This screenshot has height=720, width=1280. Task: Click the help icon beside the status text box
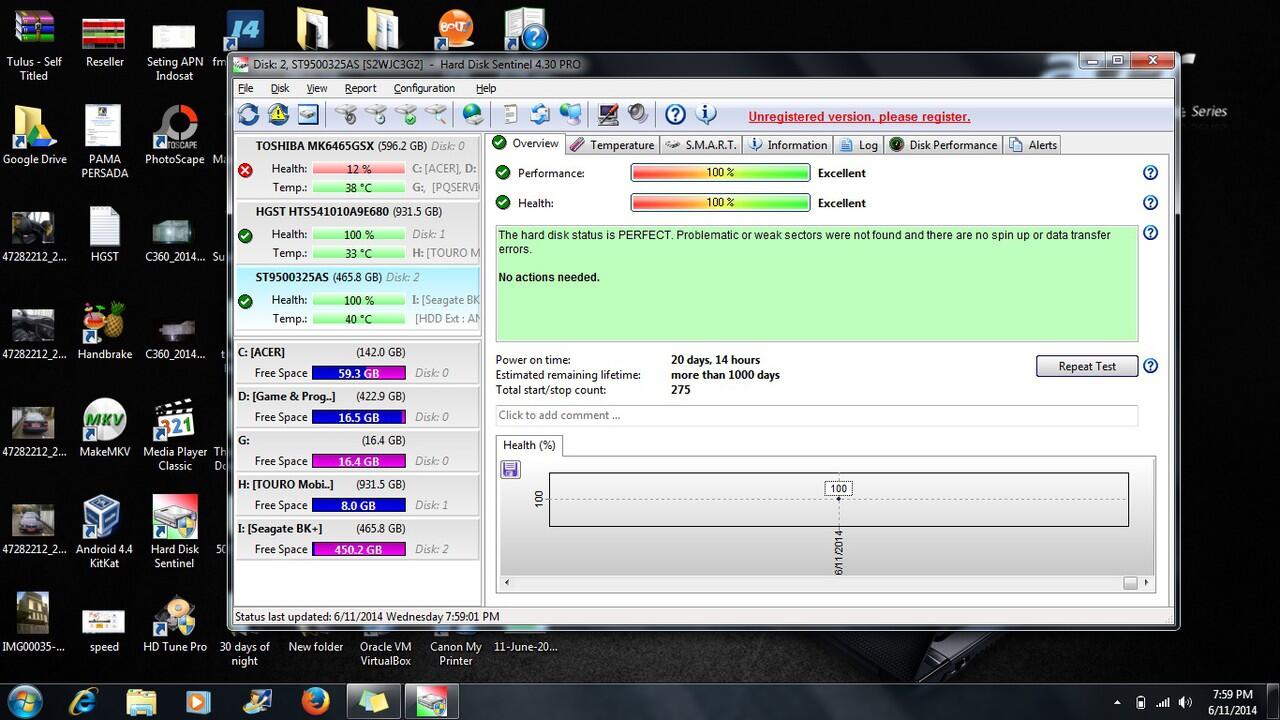pos(1150,233)
